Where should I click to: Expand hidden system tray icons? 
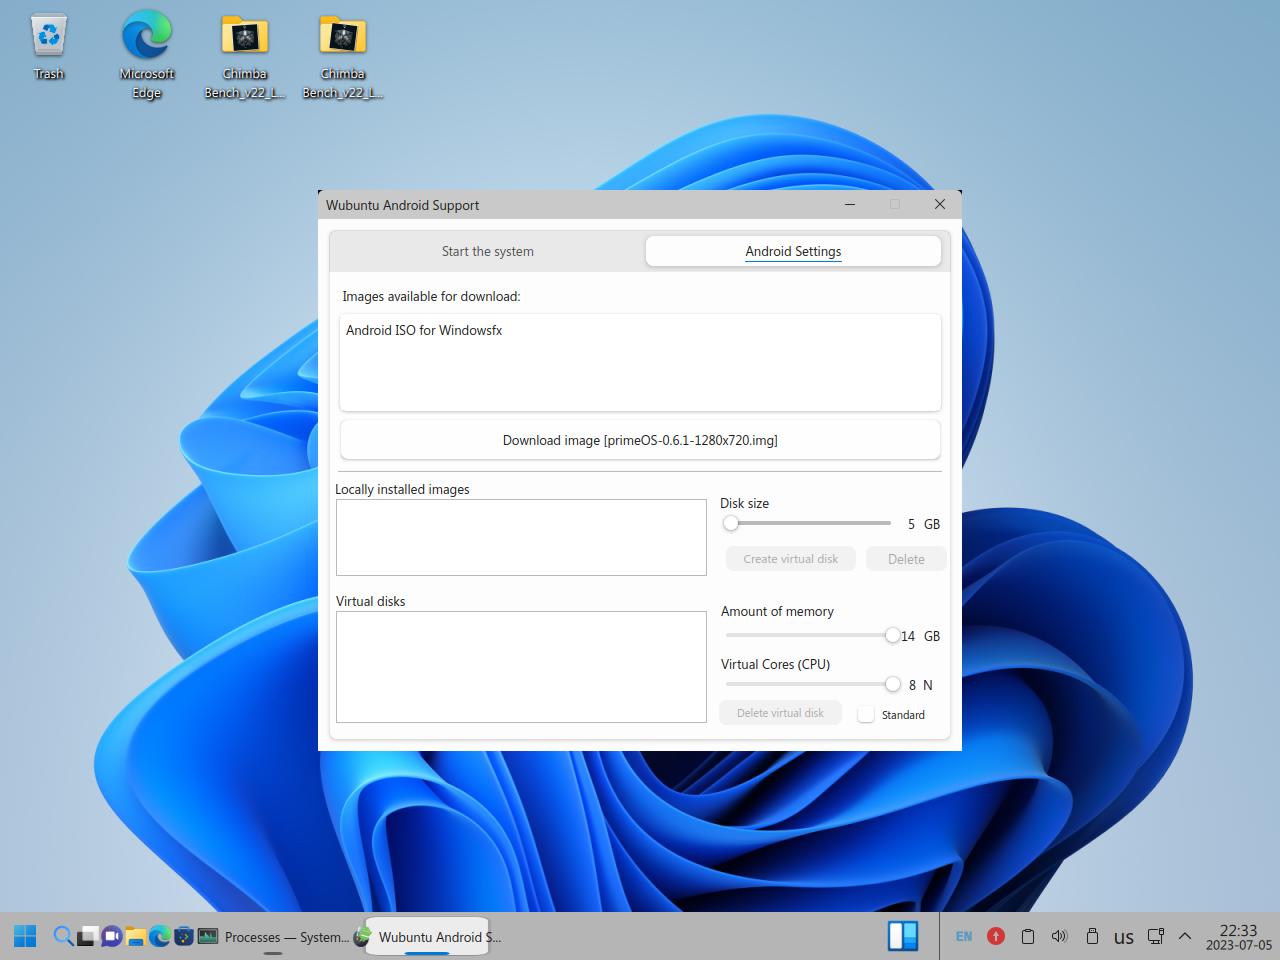1185,936
